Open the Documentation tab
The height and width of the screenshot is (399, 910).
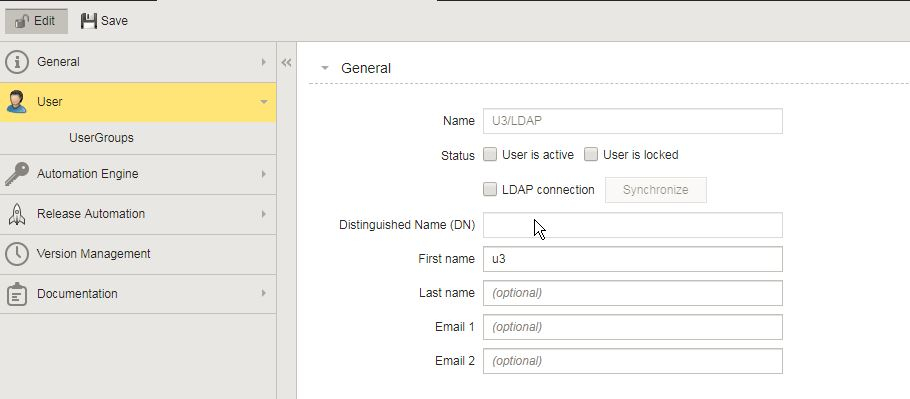138,294
